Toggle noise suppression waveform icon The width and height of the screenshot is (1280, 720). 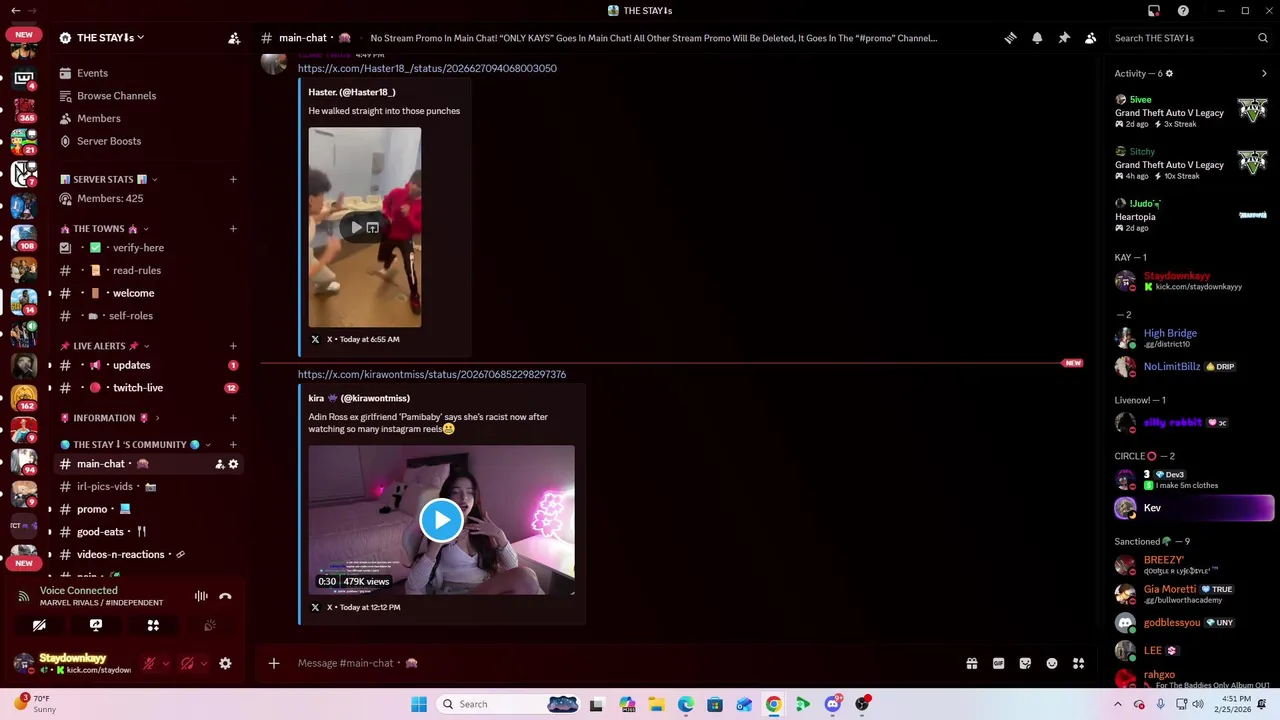click(x=201, y=596)
